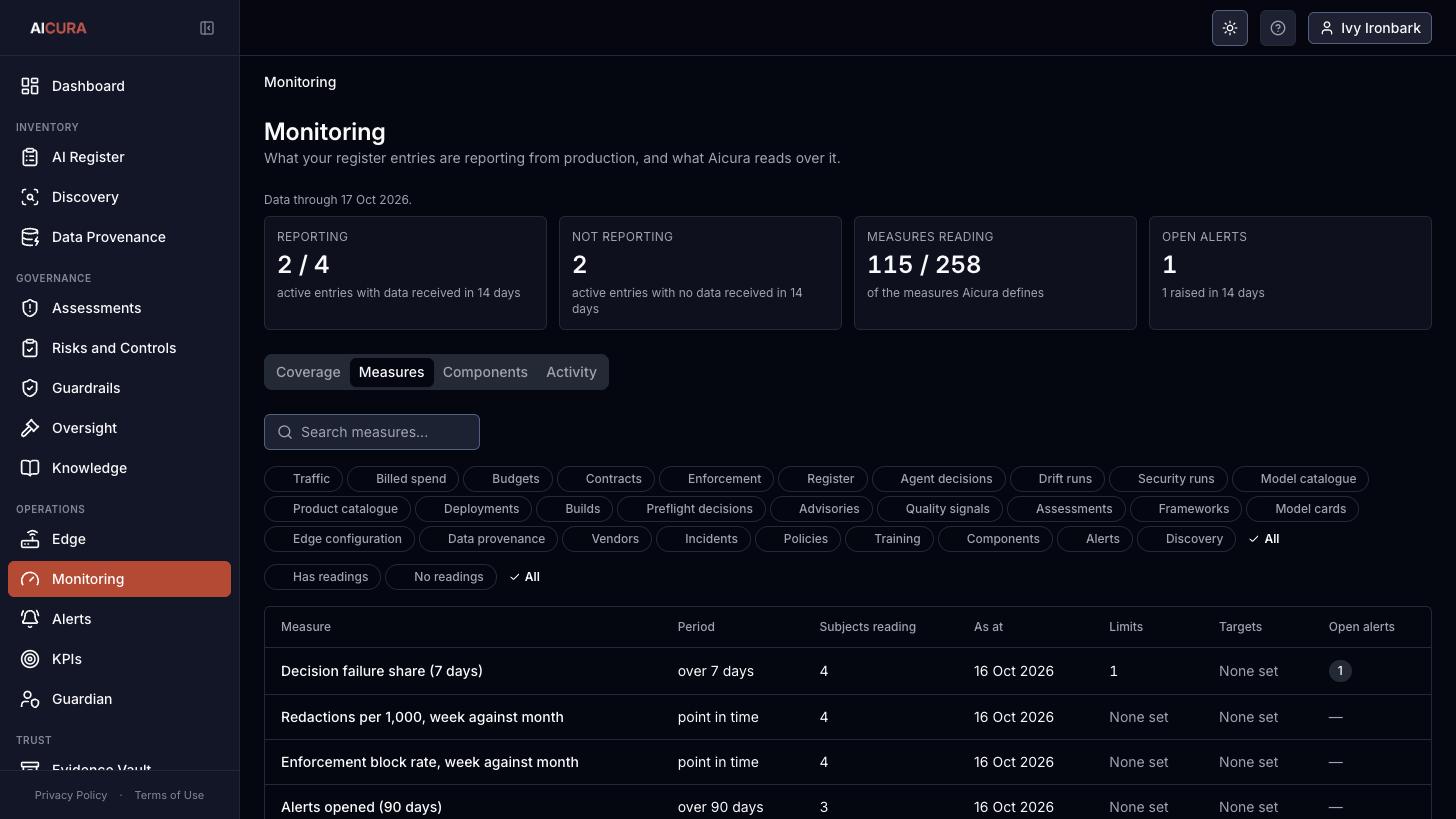Collapse the sidebar with the panel icon
The width and height of the screenshot is (1456, 819).
pos(207,28)
